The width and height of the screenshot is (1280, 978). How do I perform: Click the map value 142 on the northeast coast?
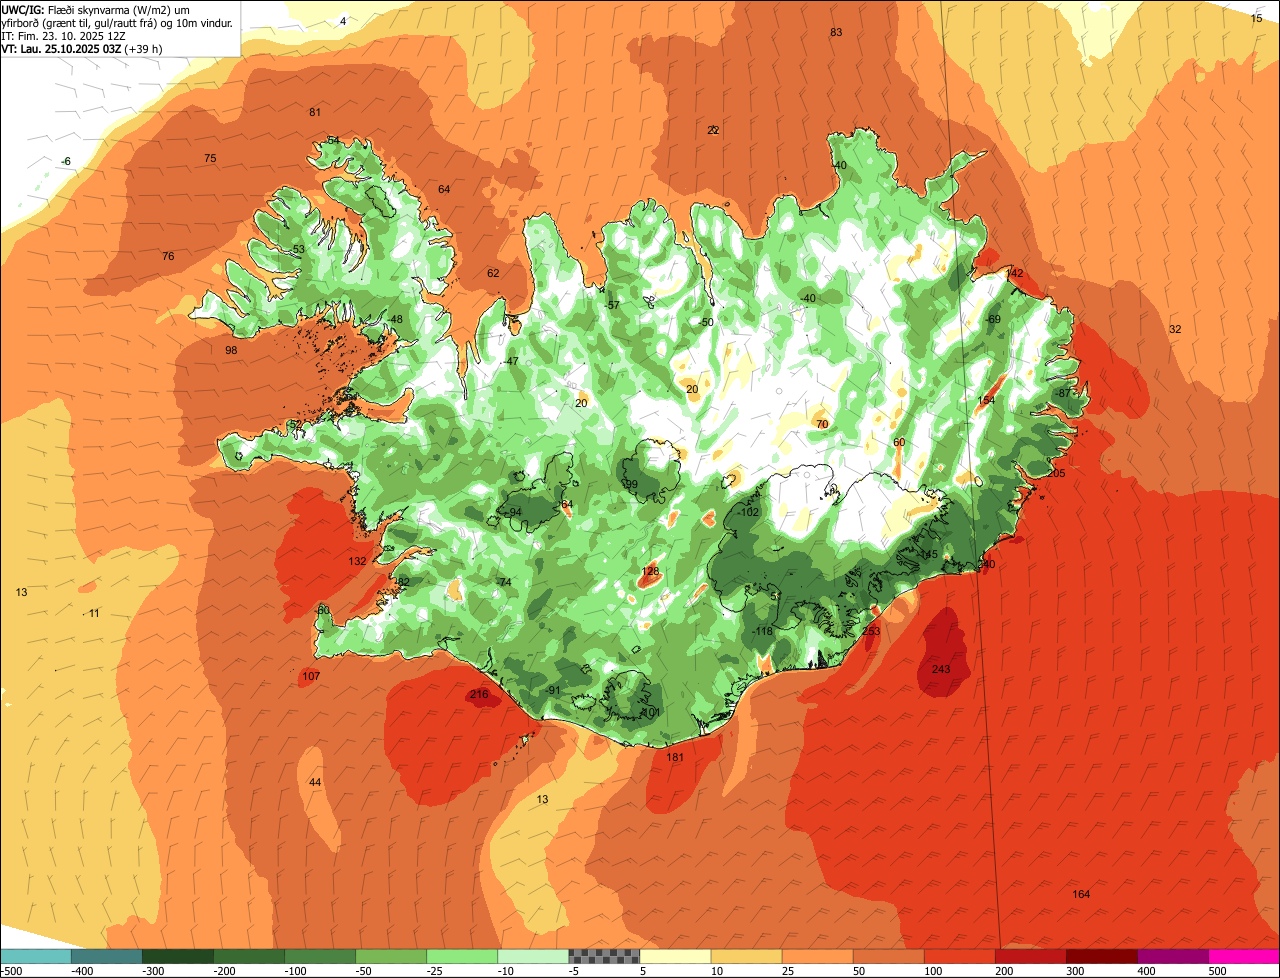pyautogui.click(x=1015, y=273)
